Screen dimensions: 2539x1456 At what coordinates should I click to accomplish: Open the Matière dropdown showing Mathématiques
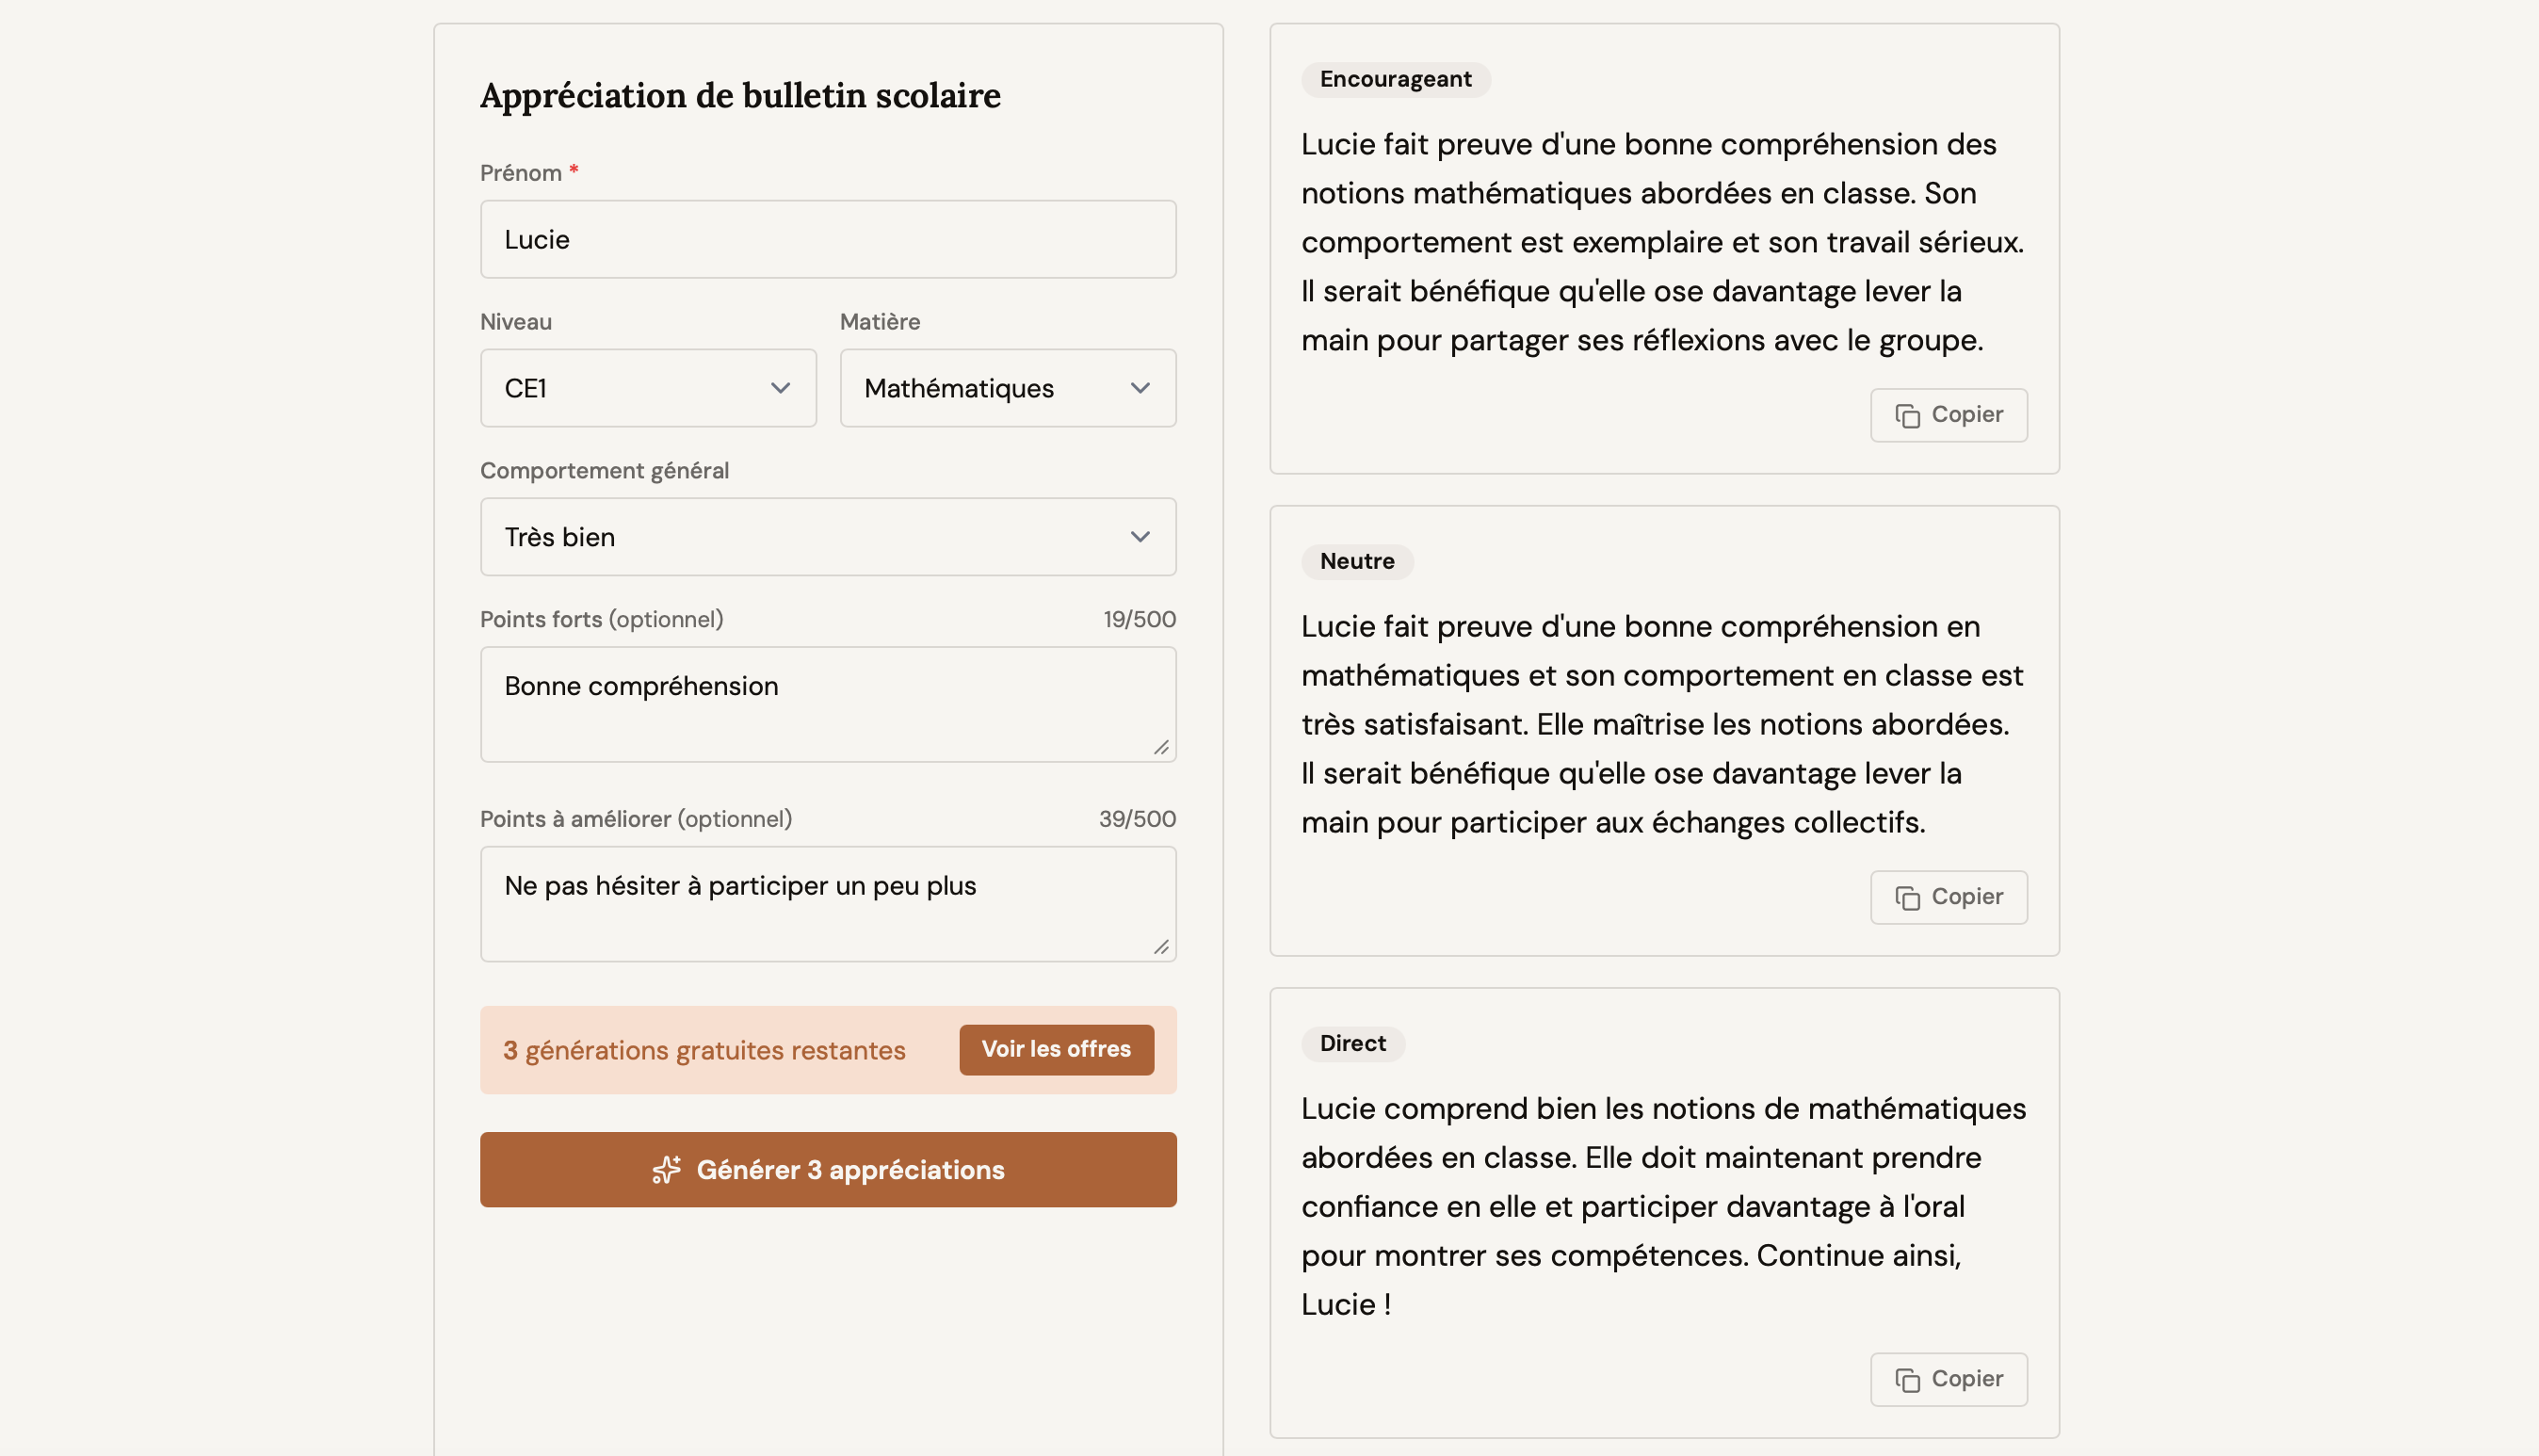[1008, 388]
